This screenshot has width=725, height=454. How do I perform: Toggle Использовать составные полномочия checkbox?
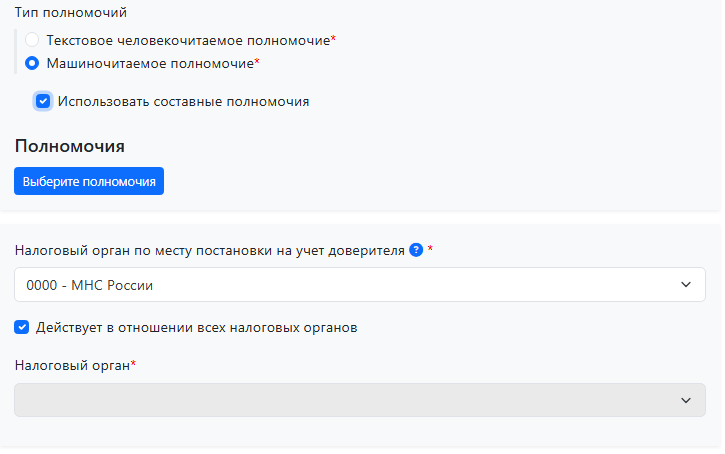click(x=43, y=101)
